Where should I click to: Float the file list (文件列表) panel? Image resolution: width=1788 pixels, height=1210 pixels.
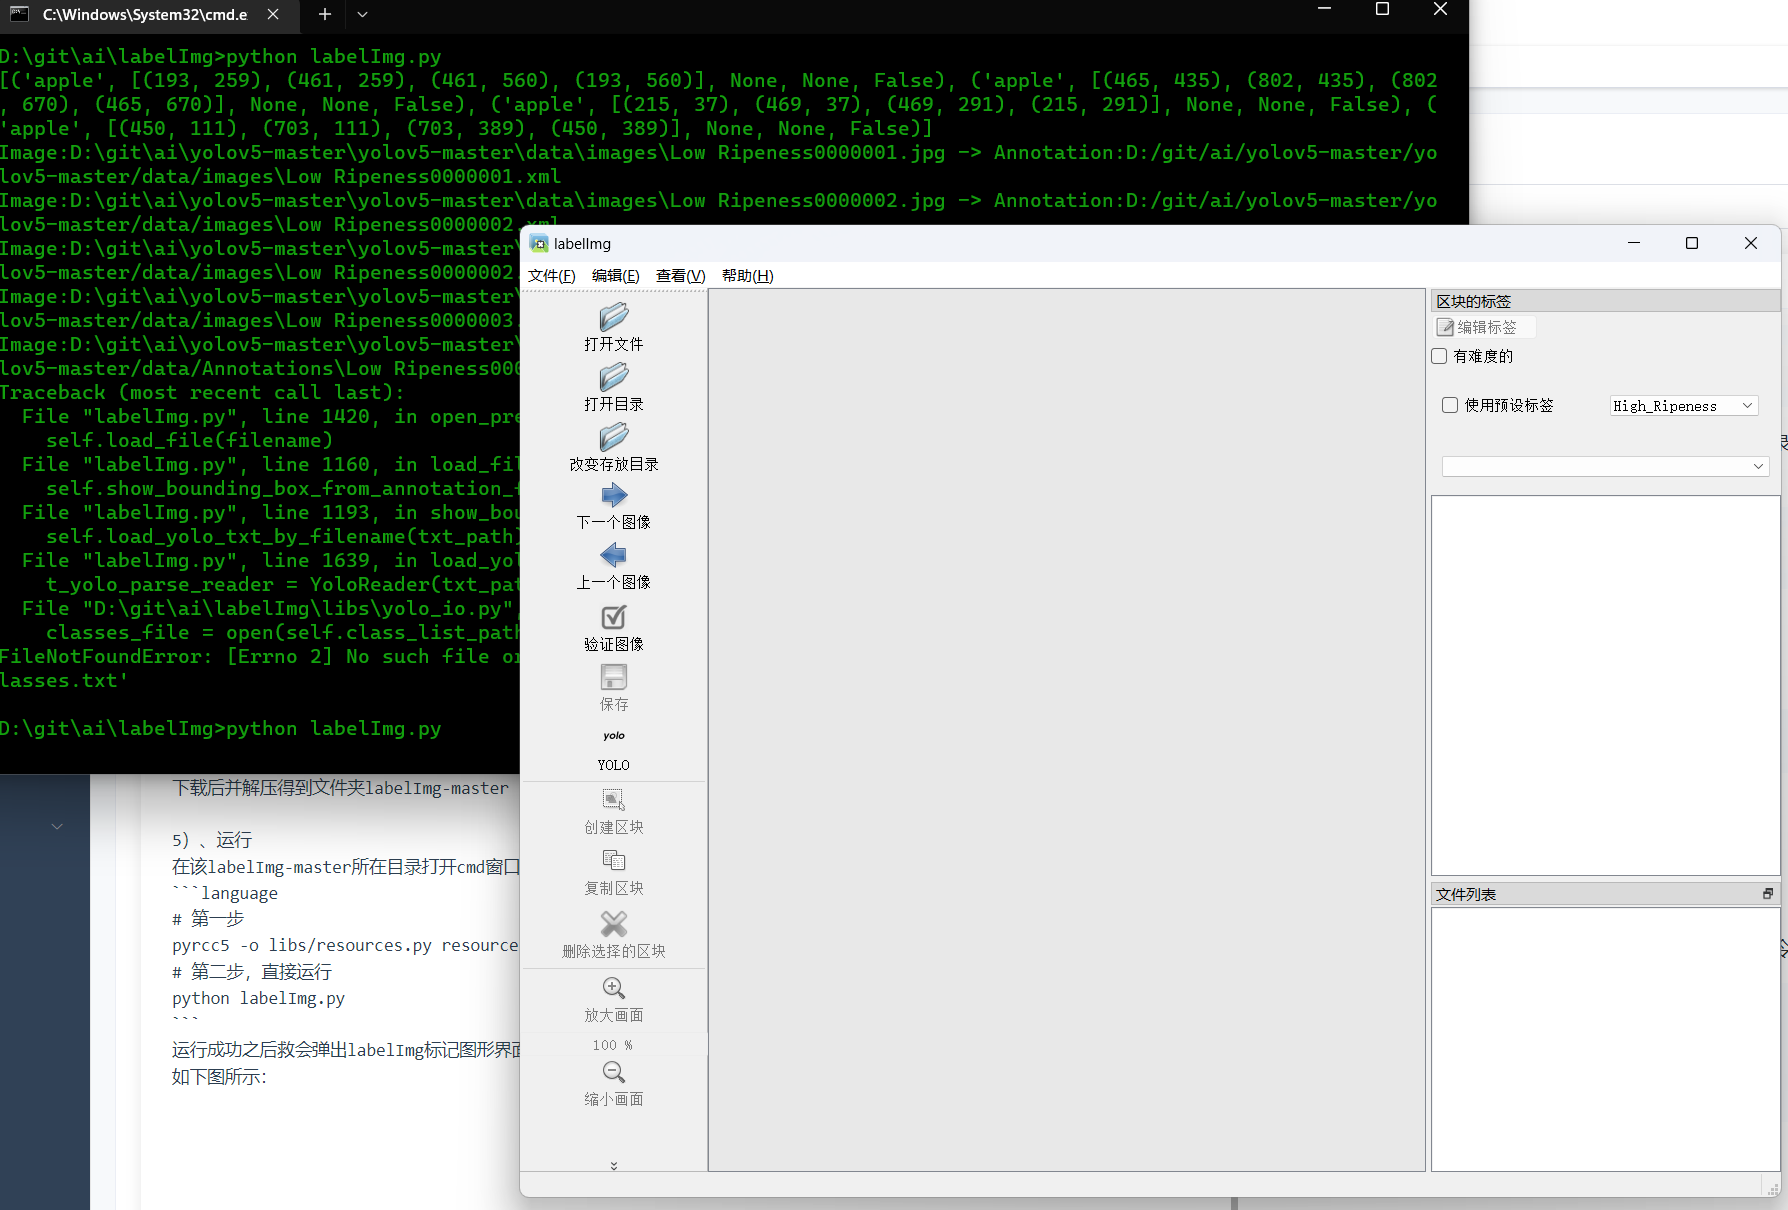1767,894
